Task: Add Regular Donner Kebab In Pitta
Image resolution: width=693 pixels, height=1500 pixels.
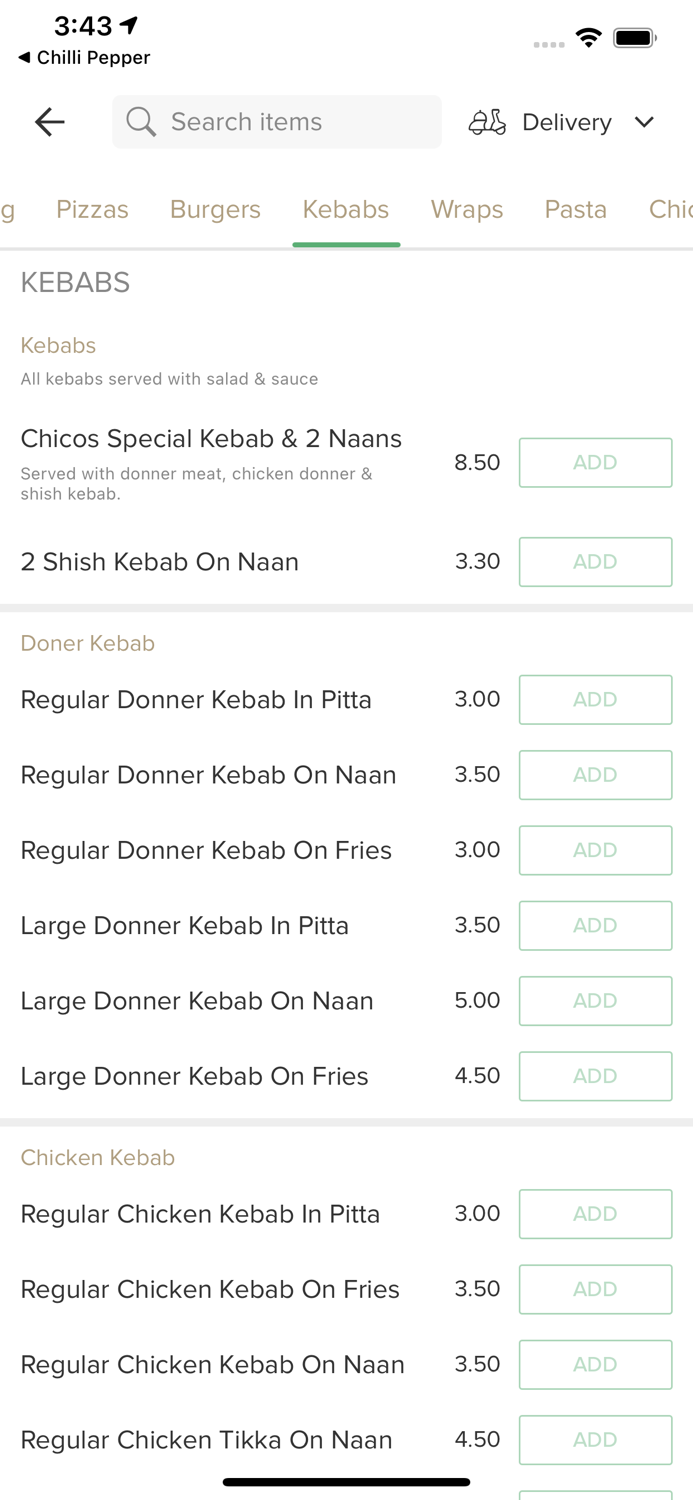Action: [595, 700]
